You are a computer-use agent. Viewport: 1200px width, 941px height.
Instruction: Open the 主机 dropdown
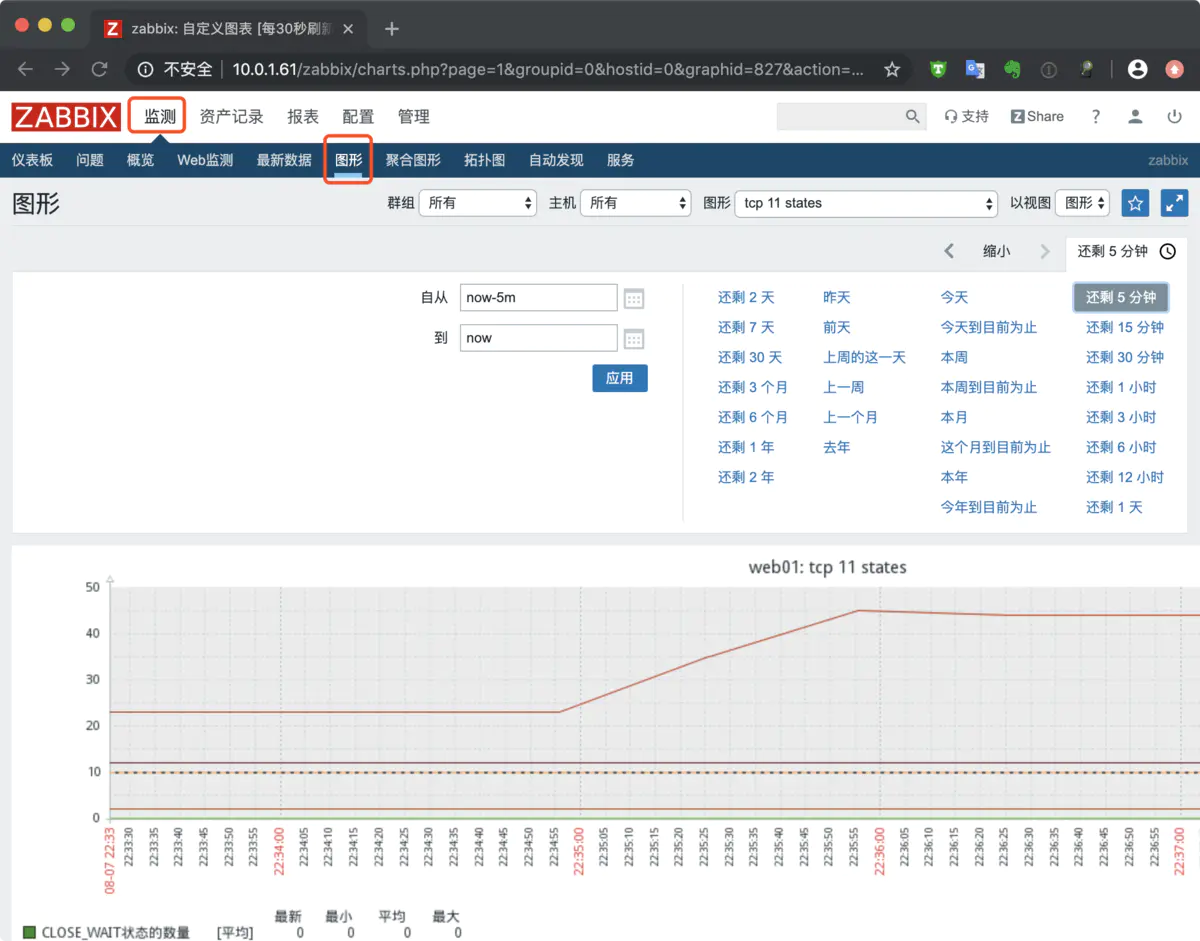pyautogui.click(x=636, y=203)
